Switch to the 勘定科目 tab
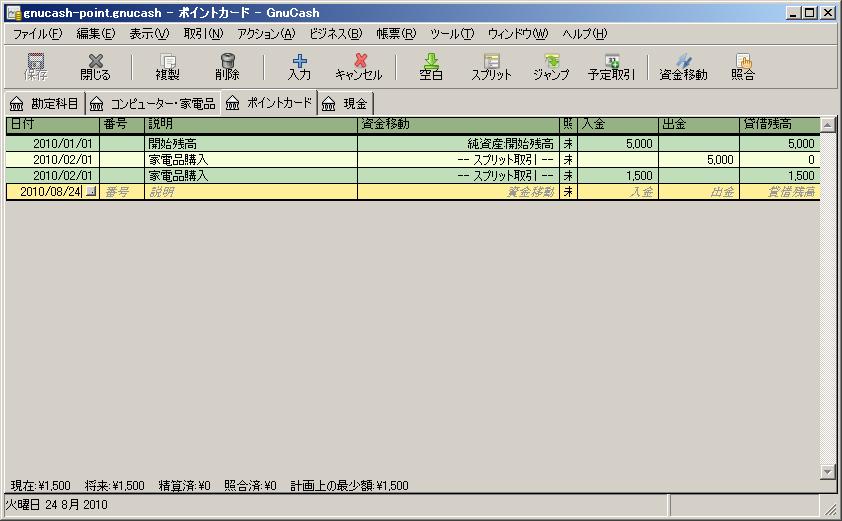Screen dimensions: 842x521 click(45, 104)
